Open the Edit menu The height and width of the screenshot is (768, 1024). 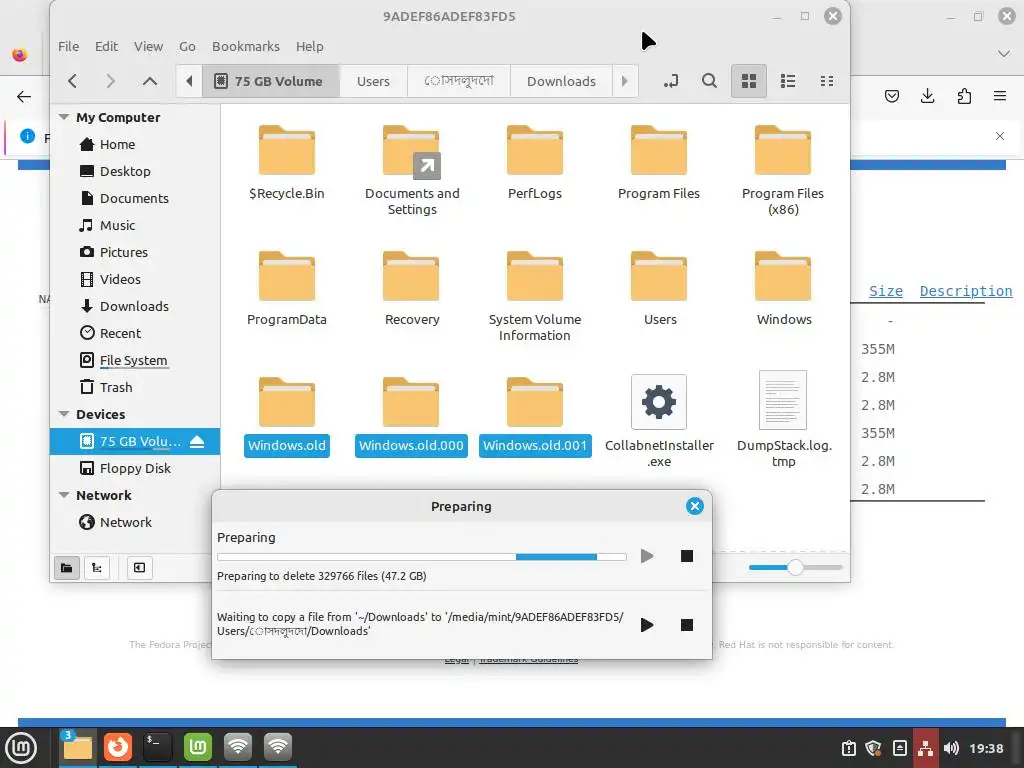pos(106,46)
